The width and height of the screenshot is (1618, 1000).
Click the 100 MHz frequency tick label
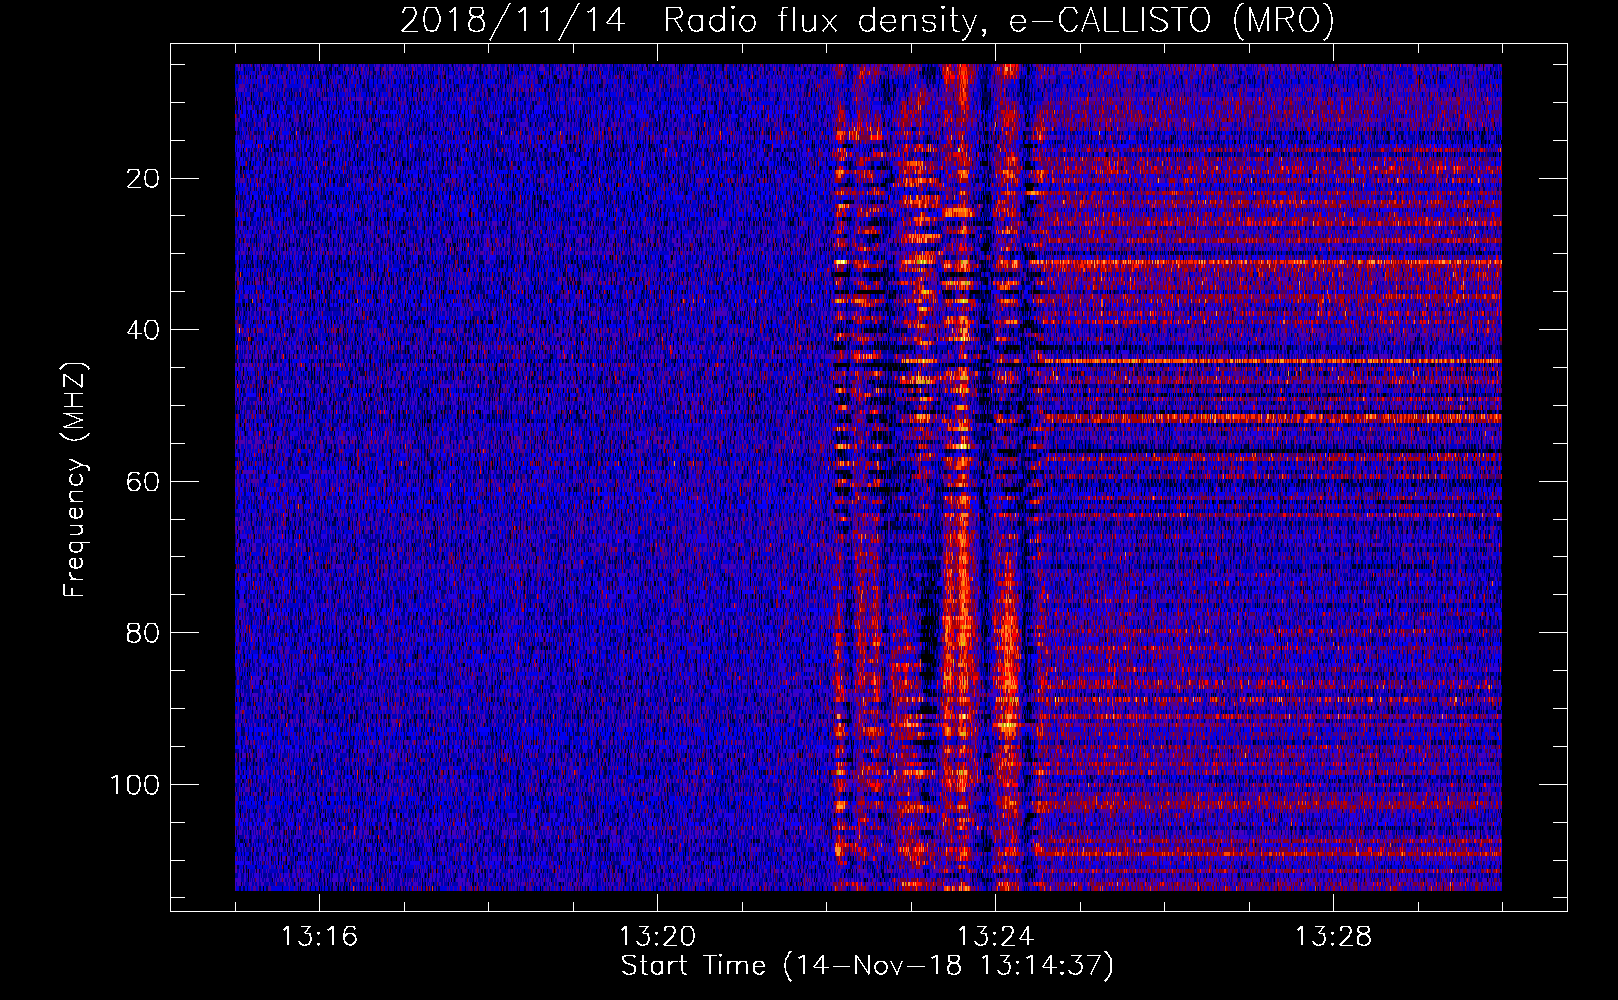[135, 785]
